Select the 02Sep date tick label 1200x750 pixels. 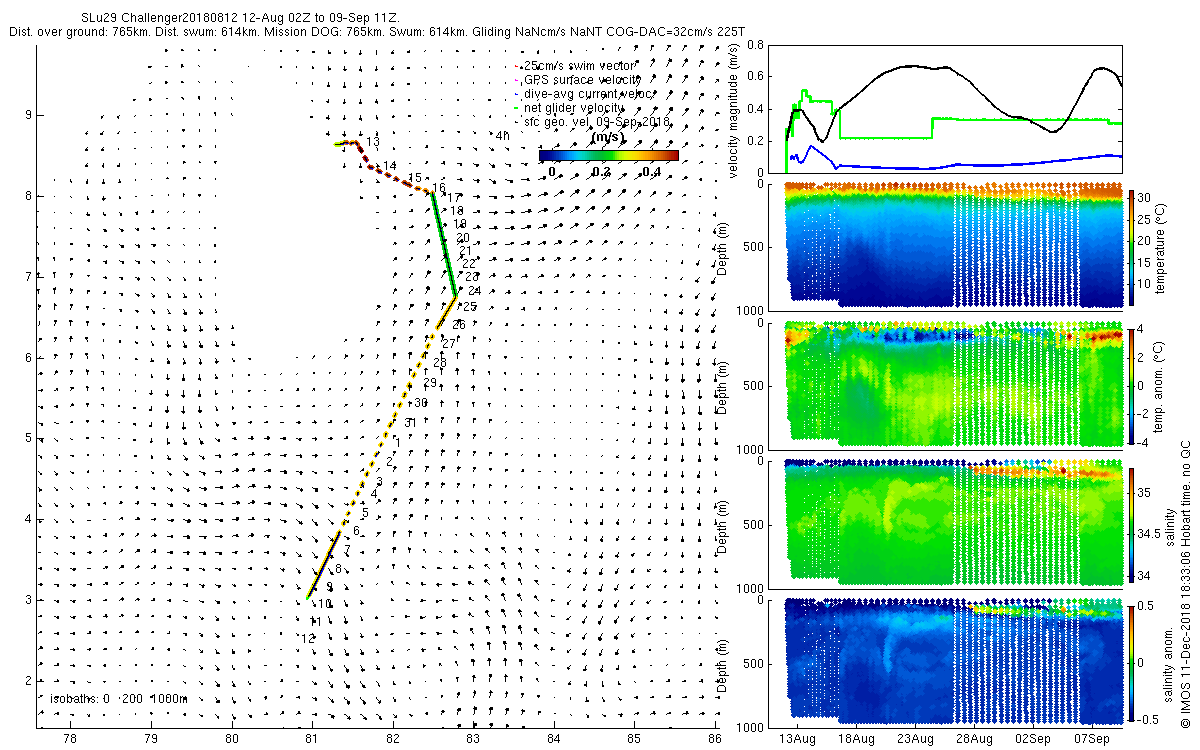(x=1033, y=738)
